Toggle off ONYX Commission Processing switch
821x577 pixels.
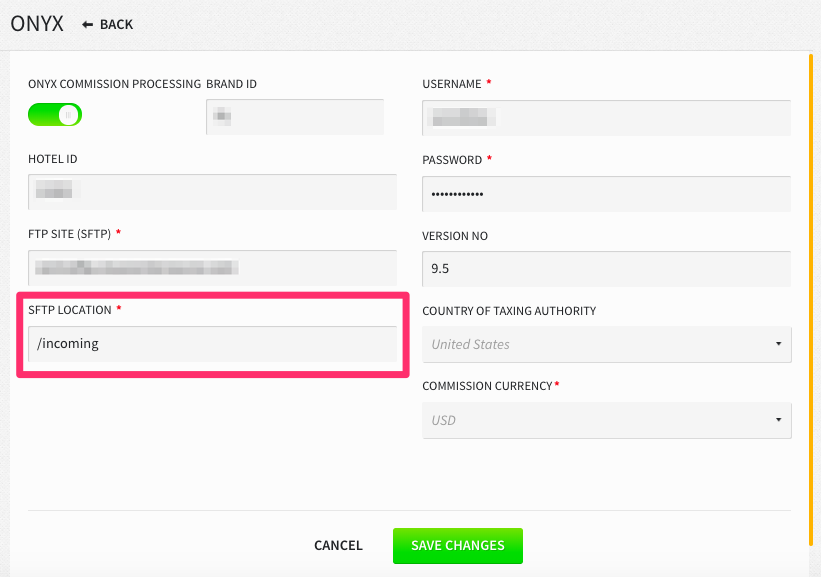point(55,115)
